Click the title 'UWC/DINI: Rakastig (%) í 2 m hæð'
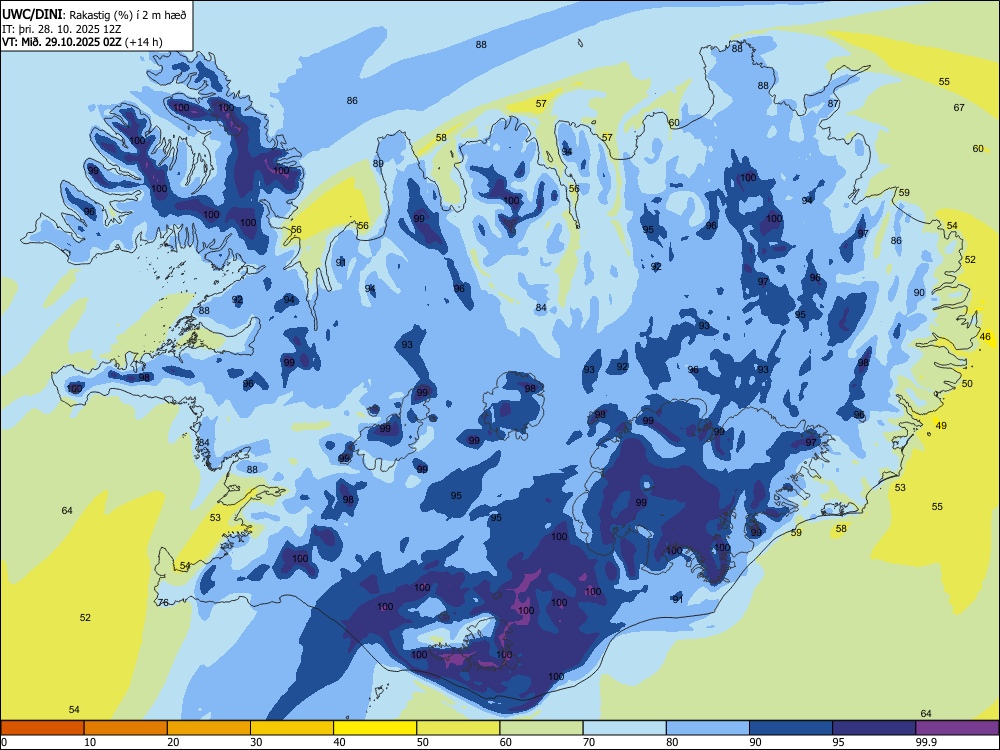This screenshot has width=1000, height=750. pos(94,15)
